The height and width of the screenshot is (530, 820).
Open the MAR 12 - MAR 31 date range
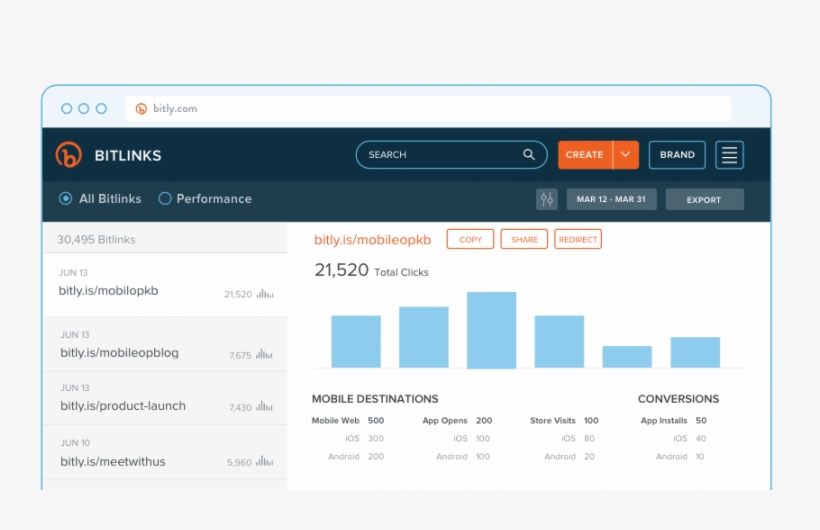611,199
